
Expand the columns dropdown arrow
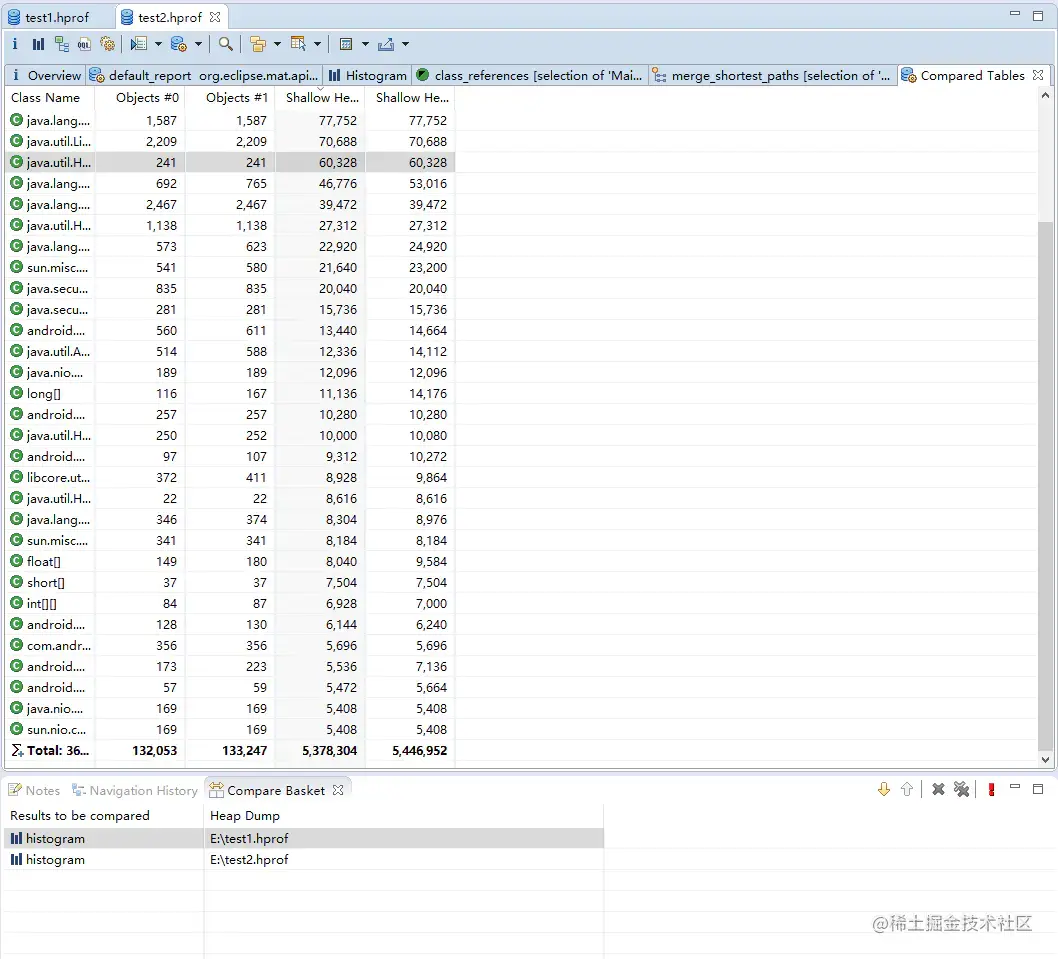click(x=317, y=45)
